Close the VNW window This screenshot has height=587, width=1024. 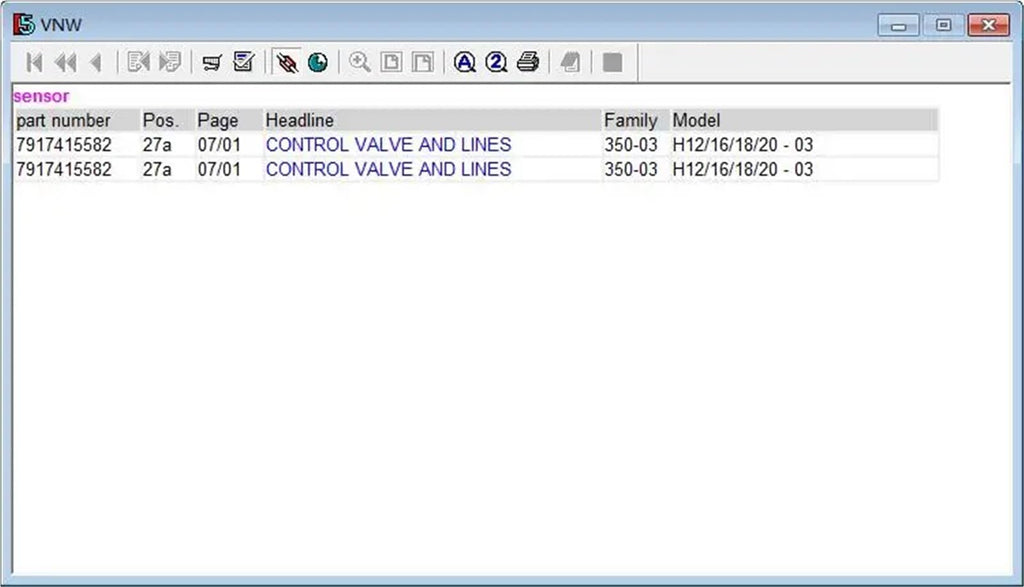coord(989,25)
